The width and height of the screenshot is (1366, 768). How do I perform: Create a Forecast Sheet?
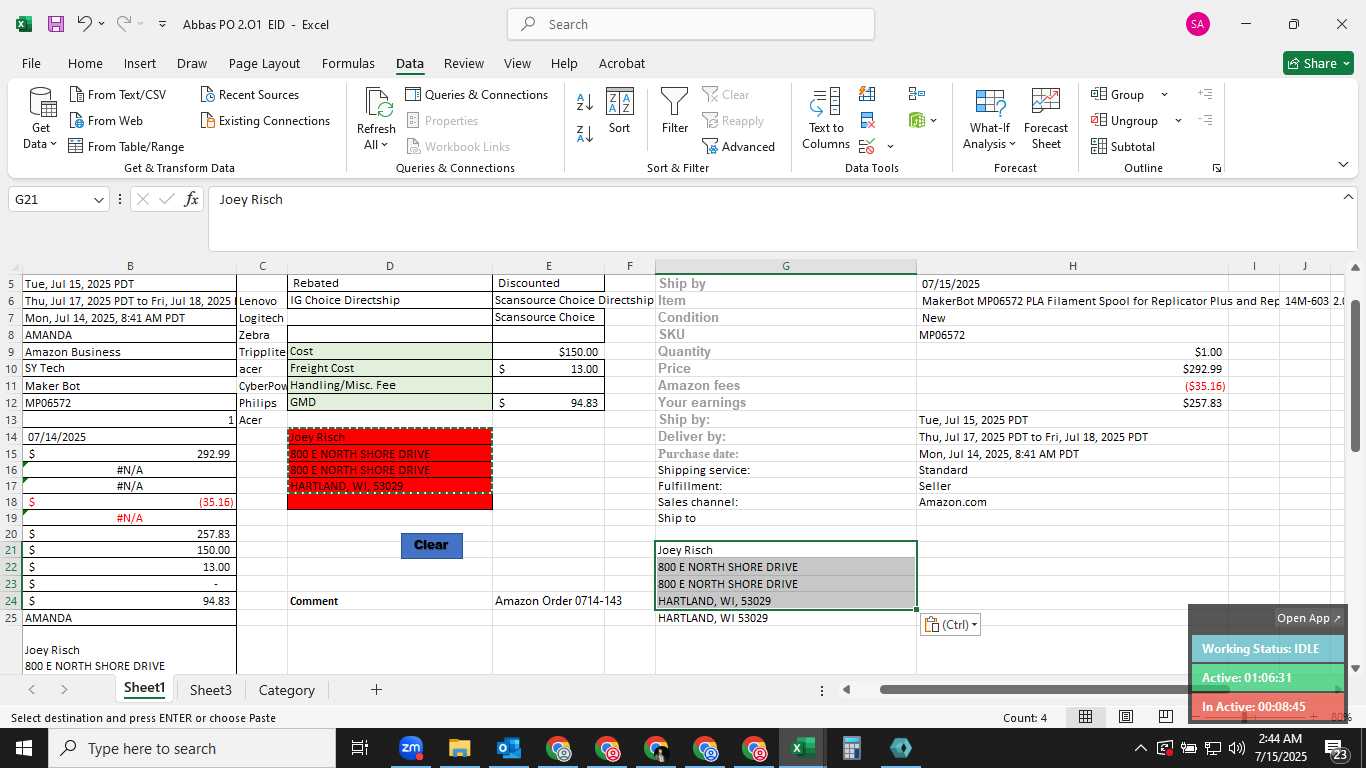(x=1046, y=119)
